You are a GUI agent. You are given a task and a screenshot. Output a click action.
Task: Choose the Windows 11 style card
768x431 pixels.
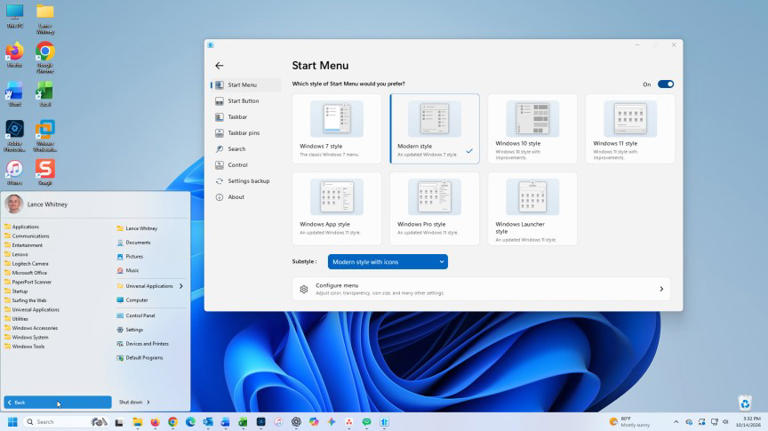630,129
